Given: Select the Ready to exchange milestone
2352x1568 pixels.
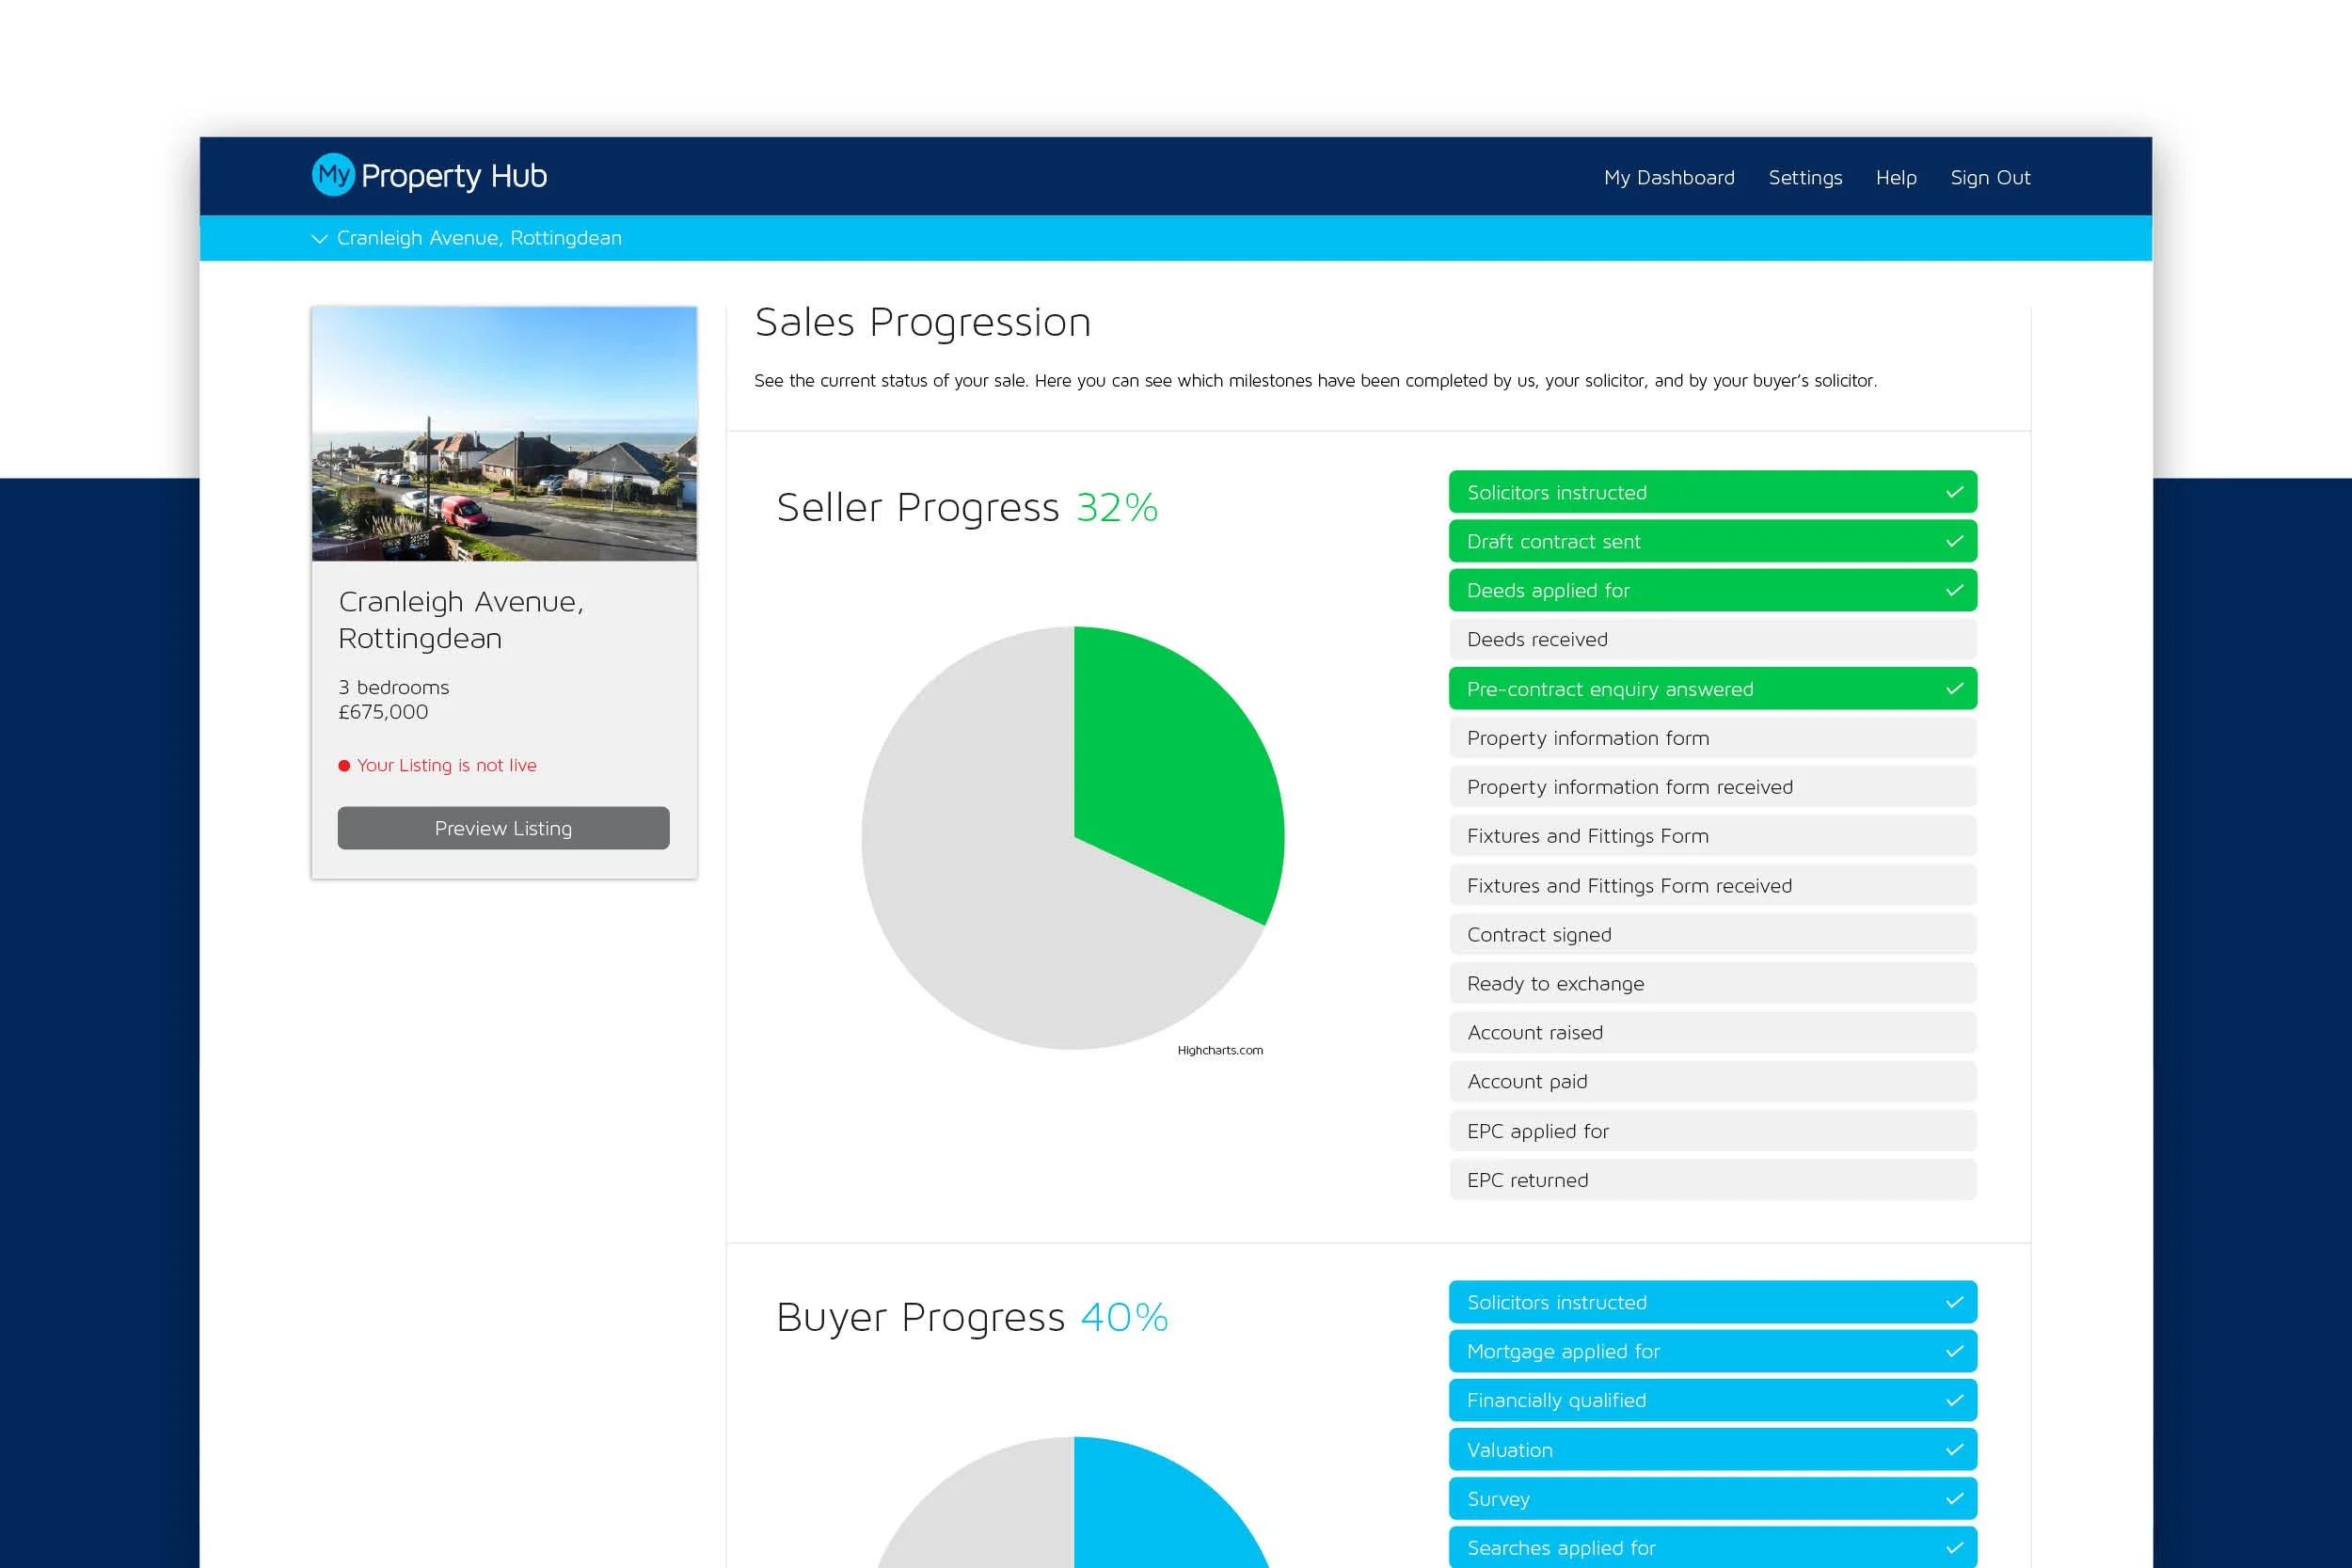Looking at the screenshot, I should (x=1713, y=983).
